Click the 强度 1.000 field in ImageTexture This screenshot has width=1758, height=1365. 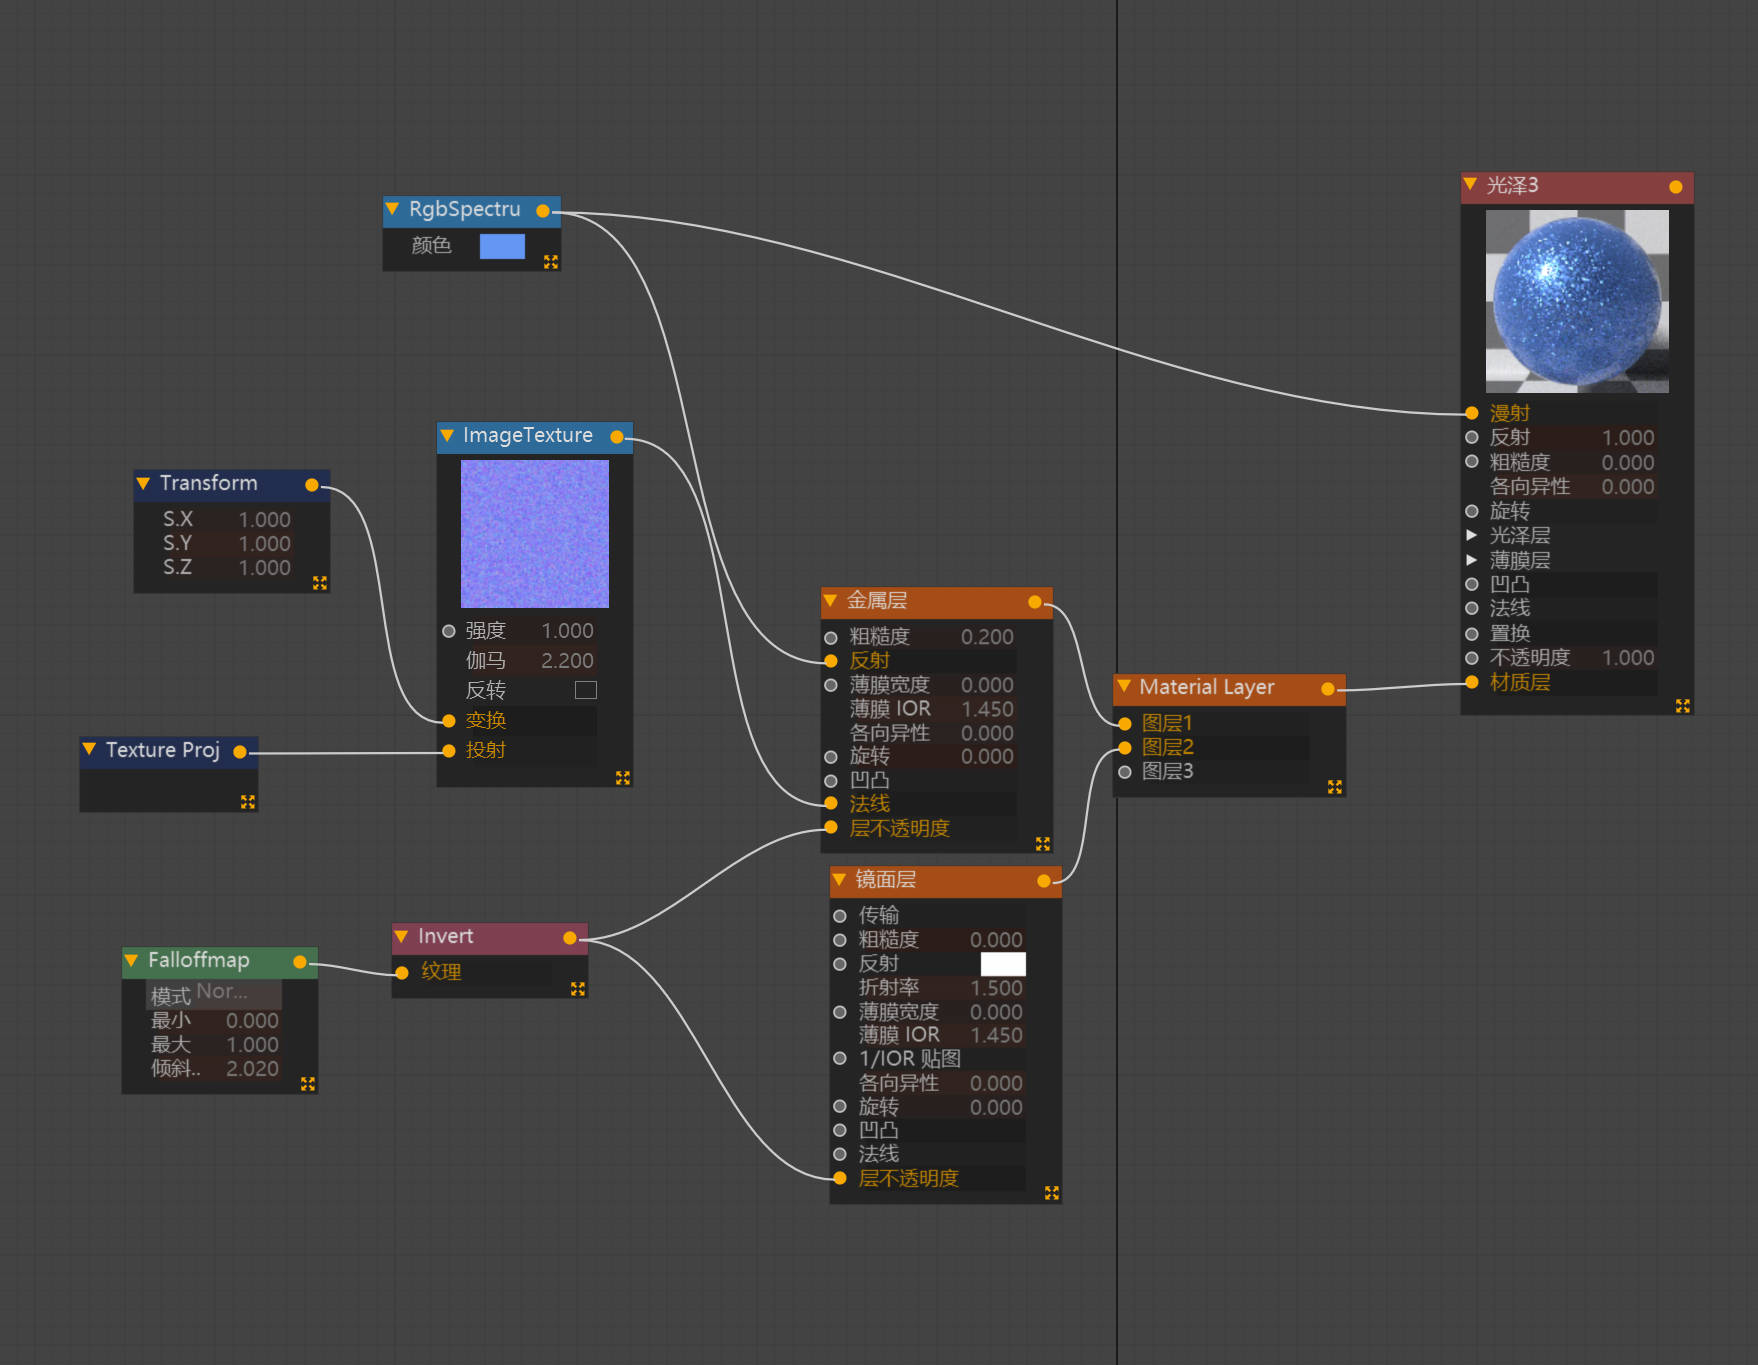[x=530, y=631]
